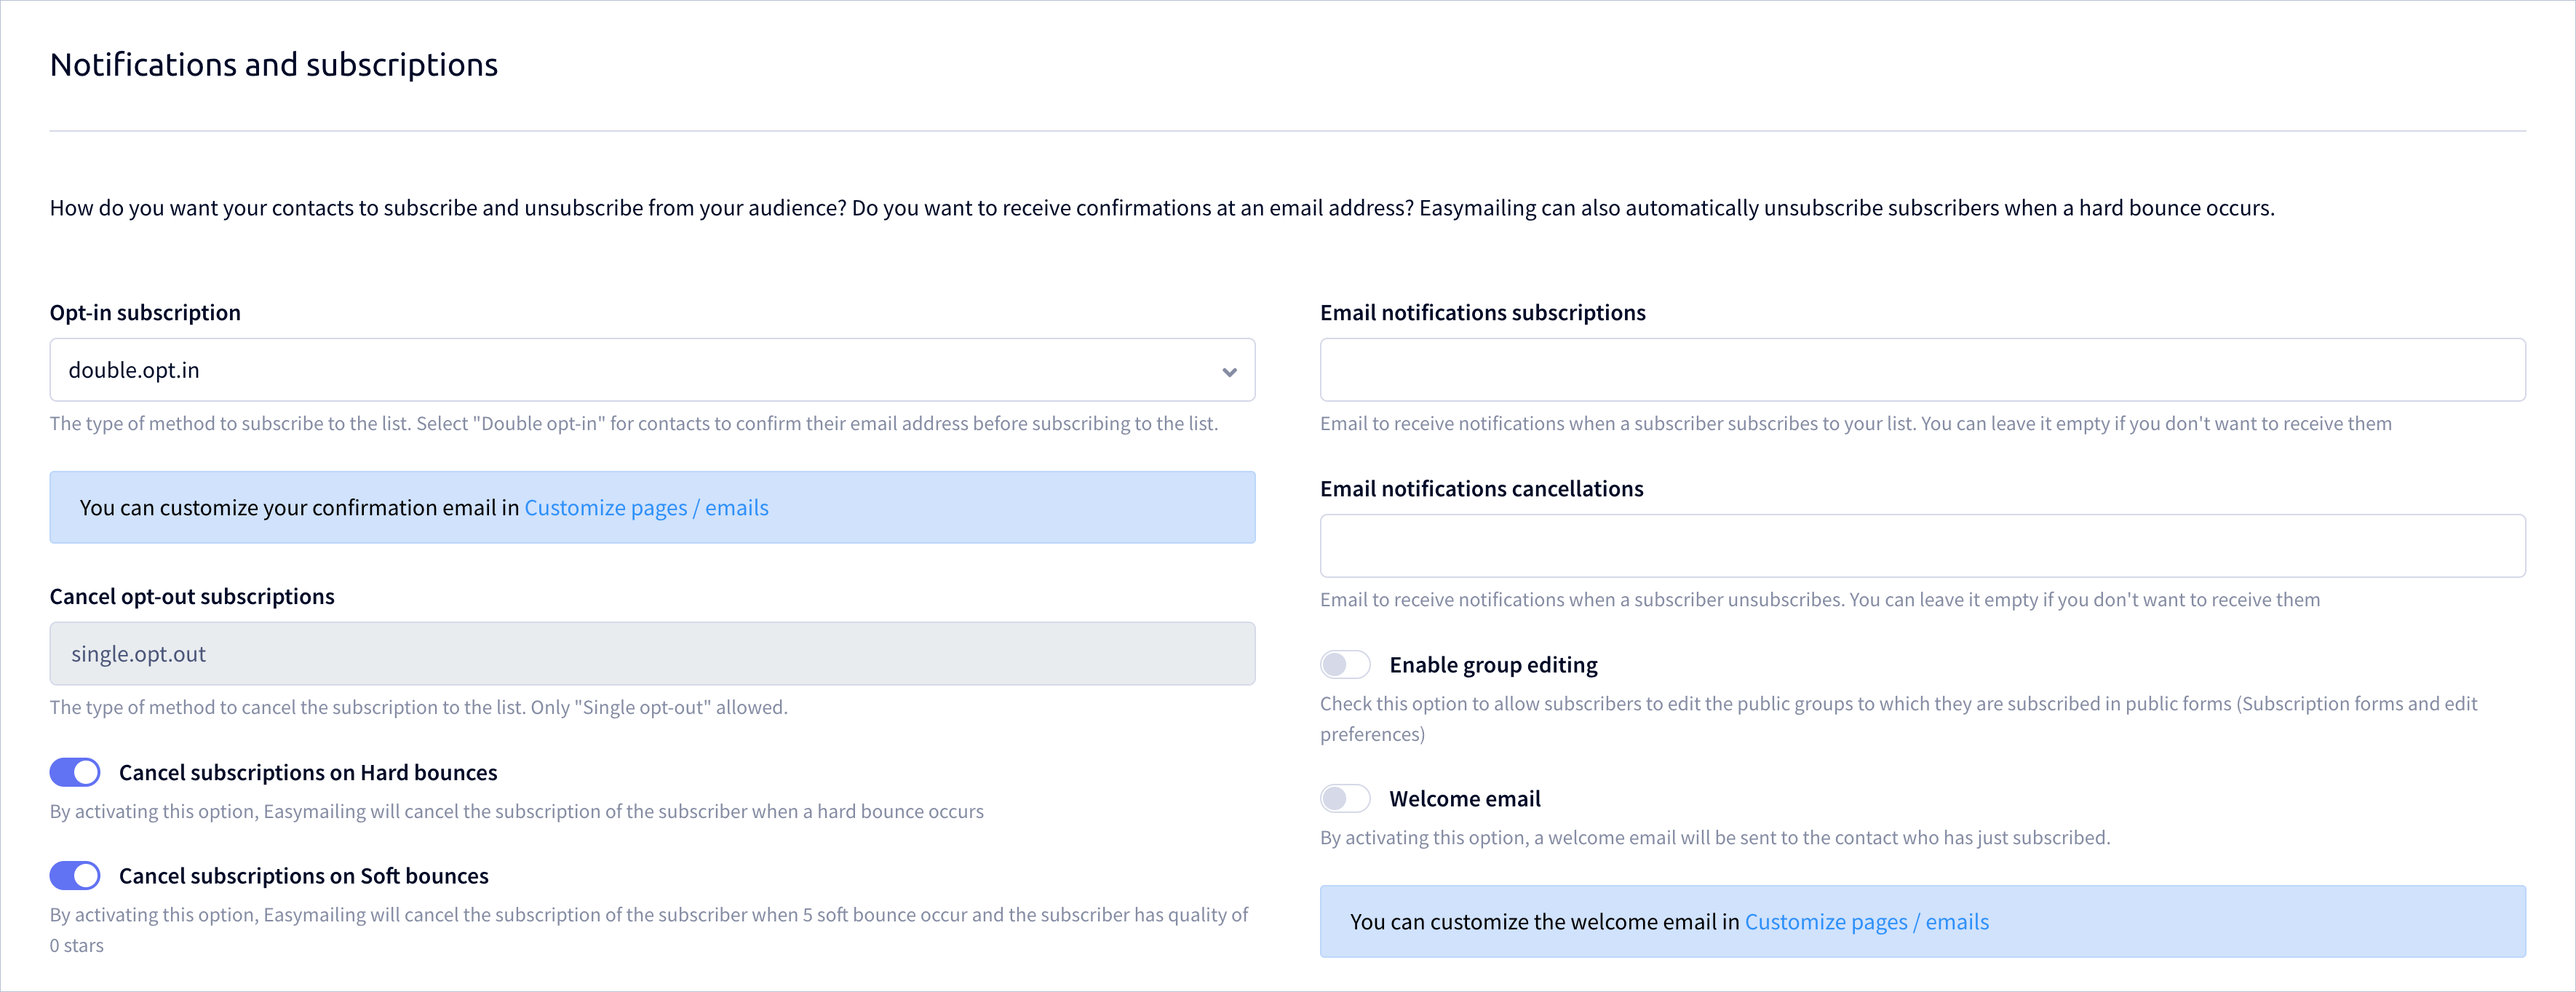Click the Cancel subscriptions on Hard bounces label
The image size is (2576, 992).
point(308,773)
